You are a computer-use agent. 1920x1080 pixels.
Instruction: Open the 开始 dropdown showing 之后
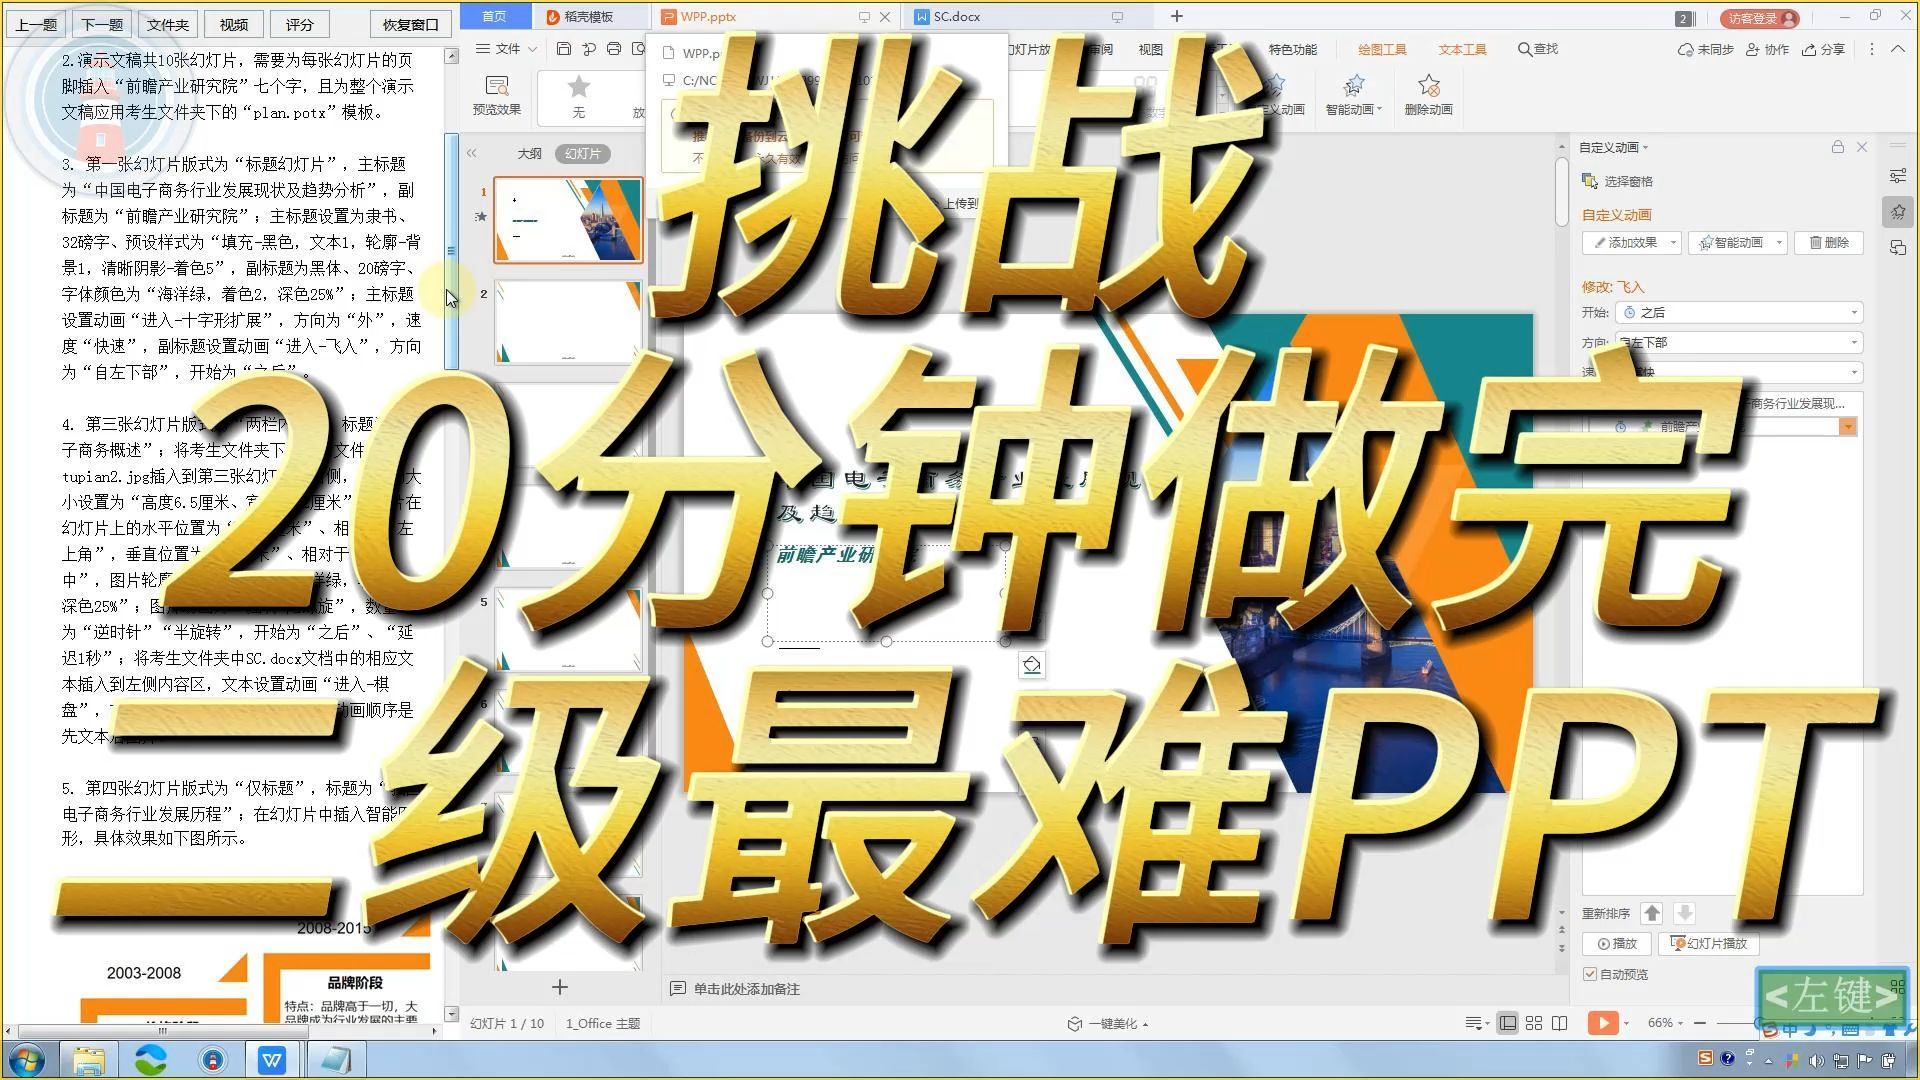[x=1739, y=312]
